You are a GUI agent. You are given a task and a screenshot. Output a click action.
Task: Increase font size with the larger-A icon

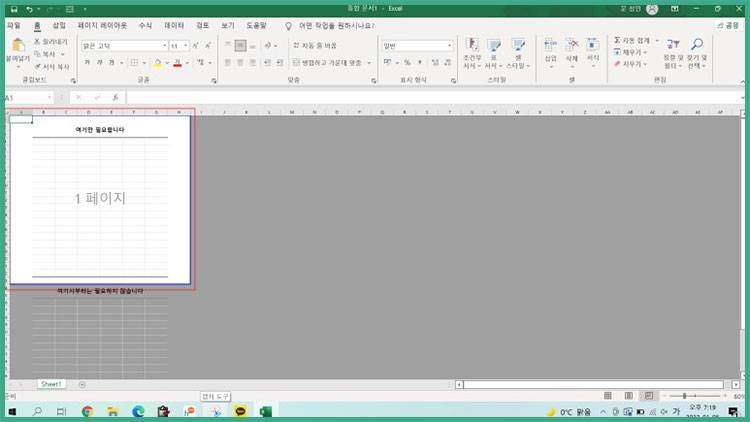[x=195, y=45]
